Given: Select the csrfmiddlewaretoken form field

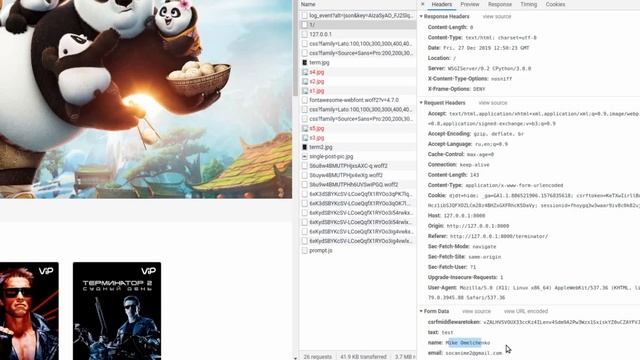Looking at the screenshot, I should click(x=533, y=322).
